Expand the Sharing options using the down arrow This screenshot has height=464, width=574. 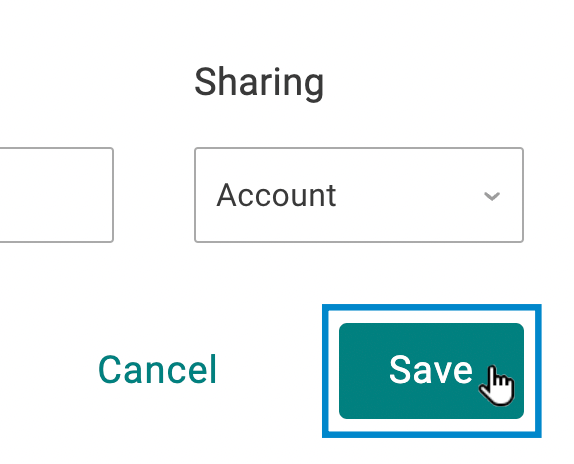492,196
